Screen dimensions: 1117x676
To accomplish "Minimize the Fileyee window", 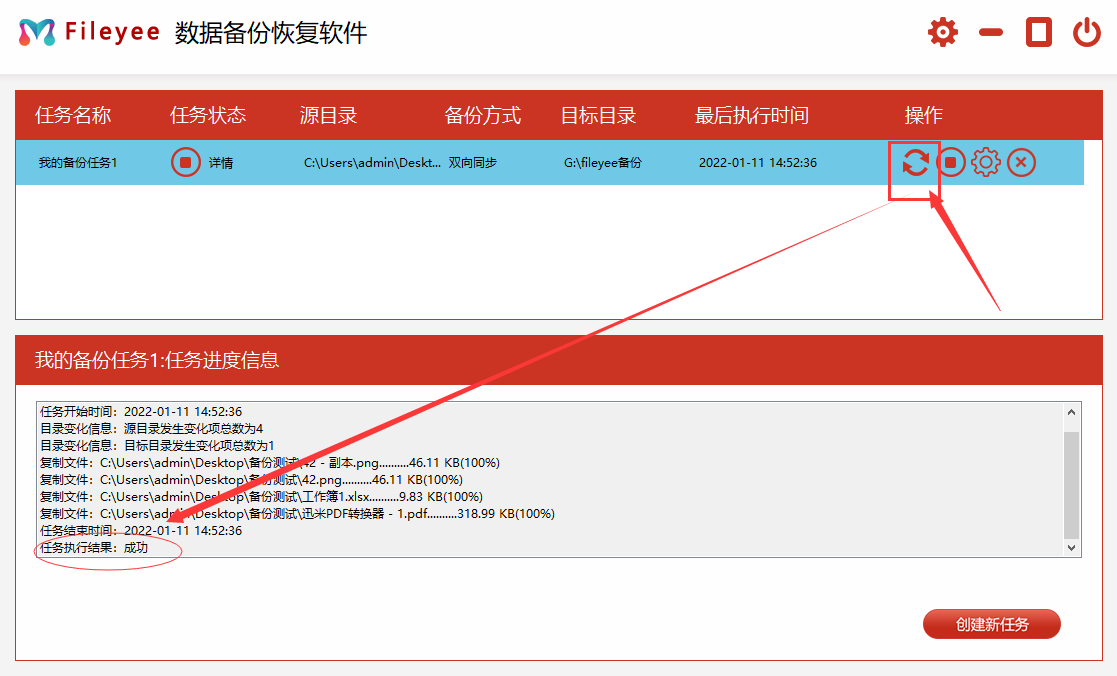I will [x=991, y=32].
